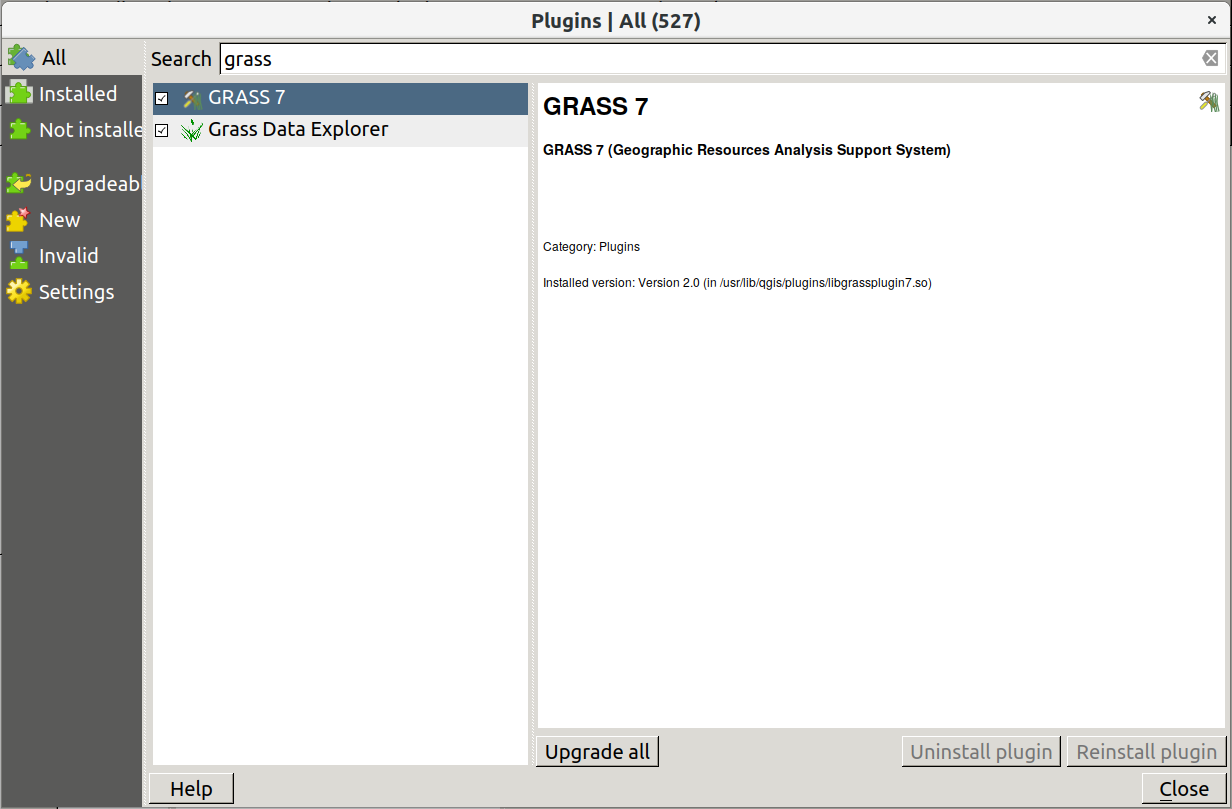Click the GRASS 7 heading in details
The width and height of the screenshot is (1232, 809).
pos(596,106)
